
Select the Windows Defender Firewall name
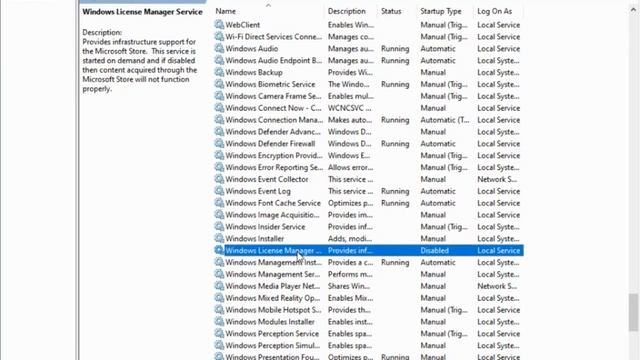coord(270,144)
